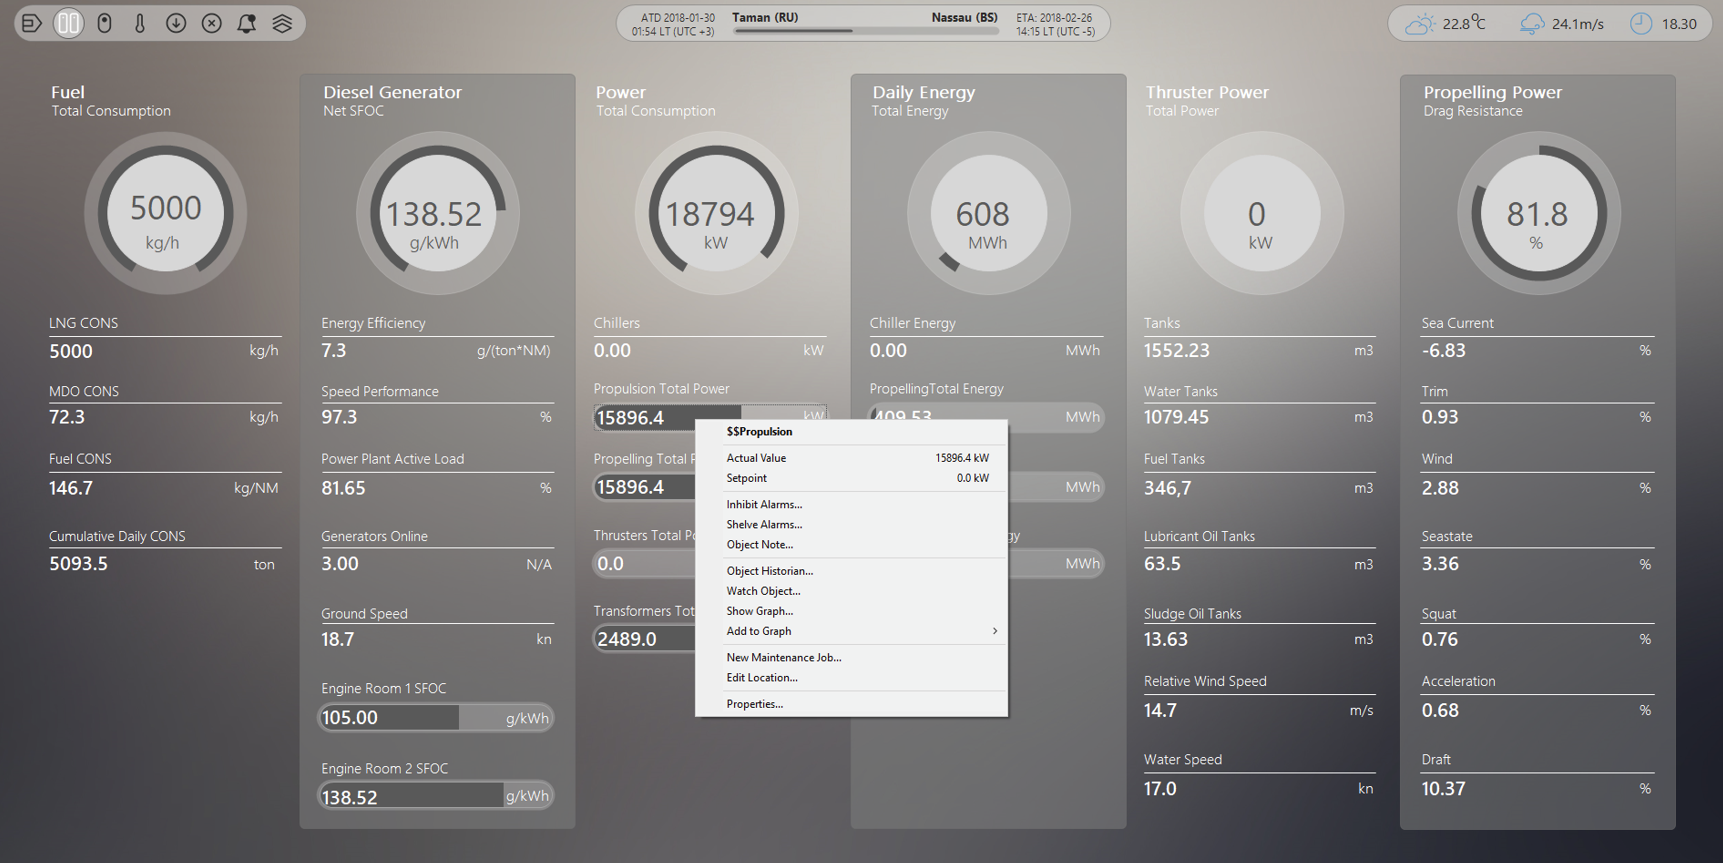Click the Engine Room 1 SFOC bar

tap(436, 717)
